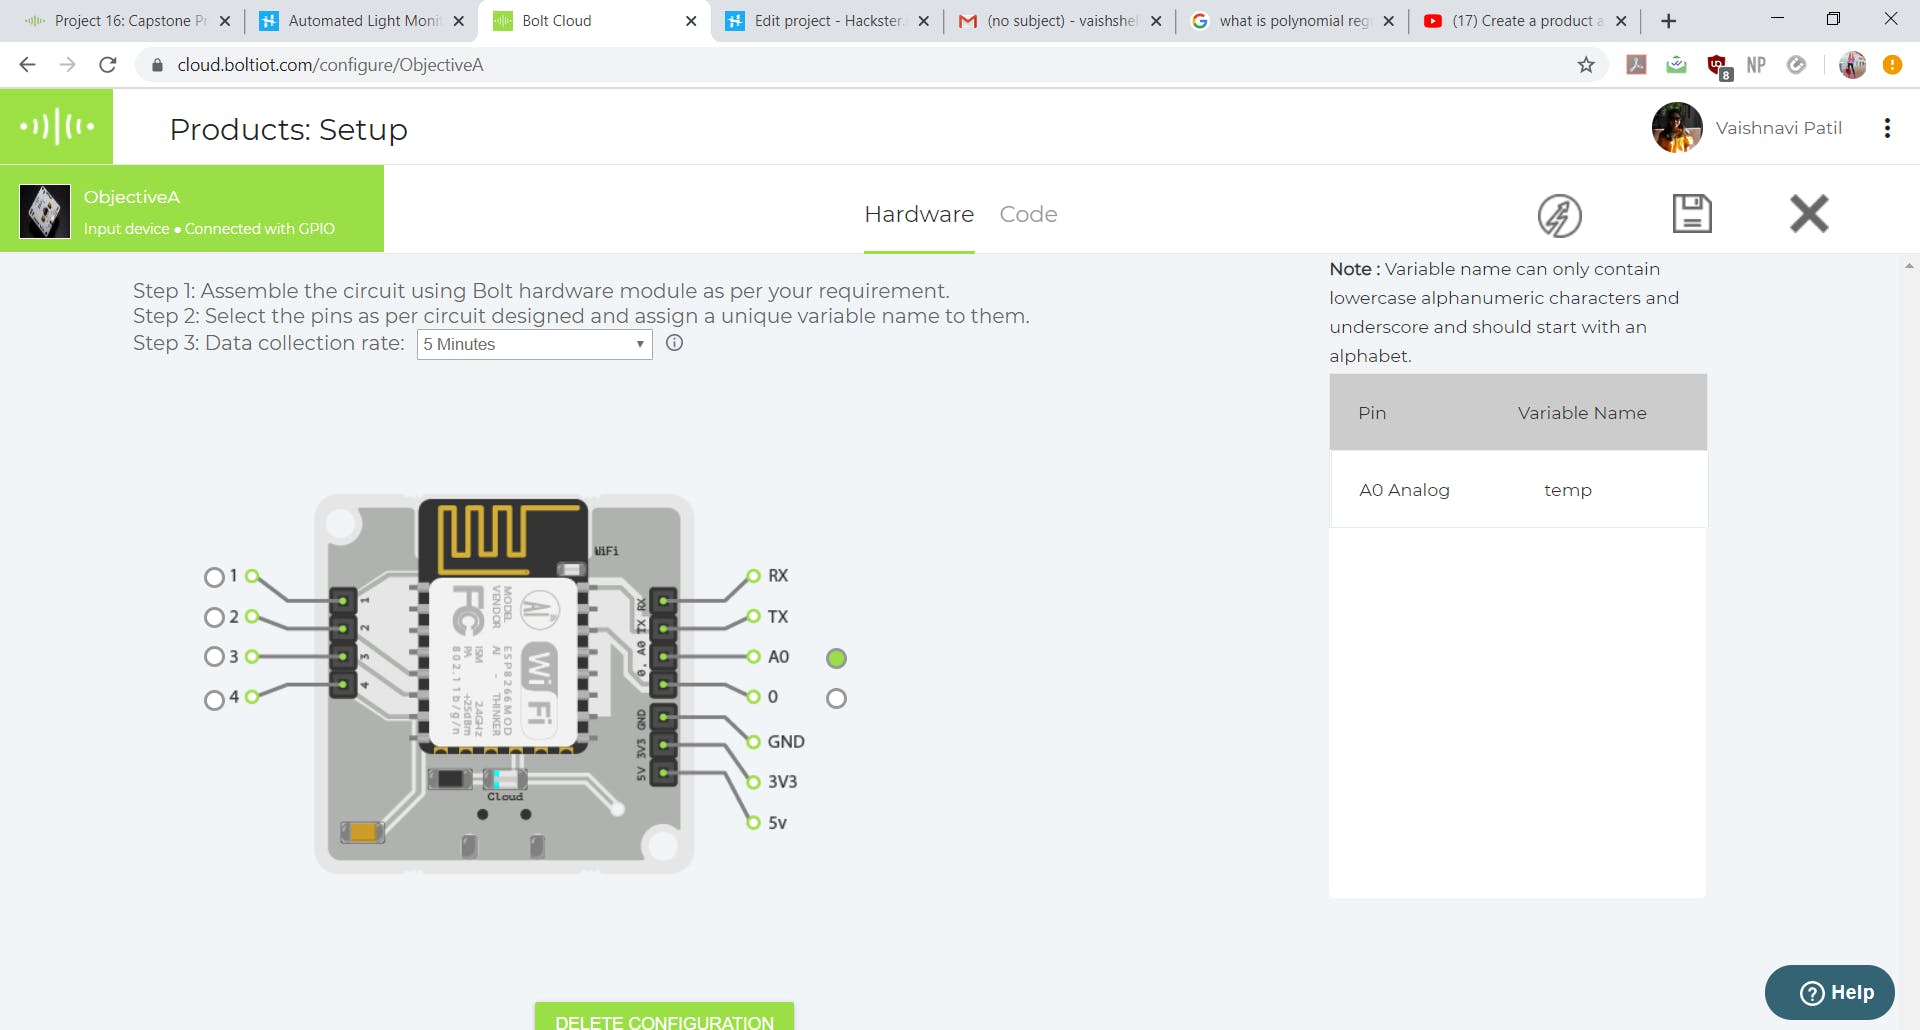This screenshot has width=1920, height=1030.
Task: Click the data collection rate info icon
Action: (x=675, y=343)
